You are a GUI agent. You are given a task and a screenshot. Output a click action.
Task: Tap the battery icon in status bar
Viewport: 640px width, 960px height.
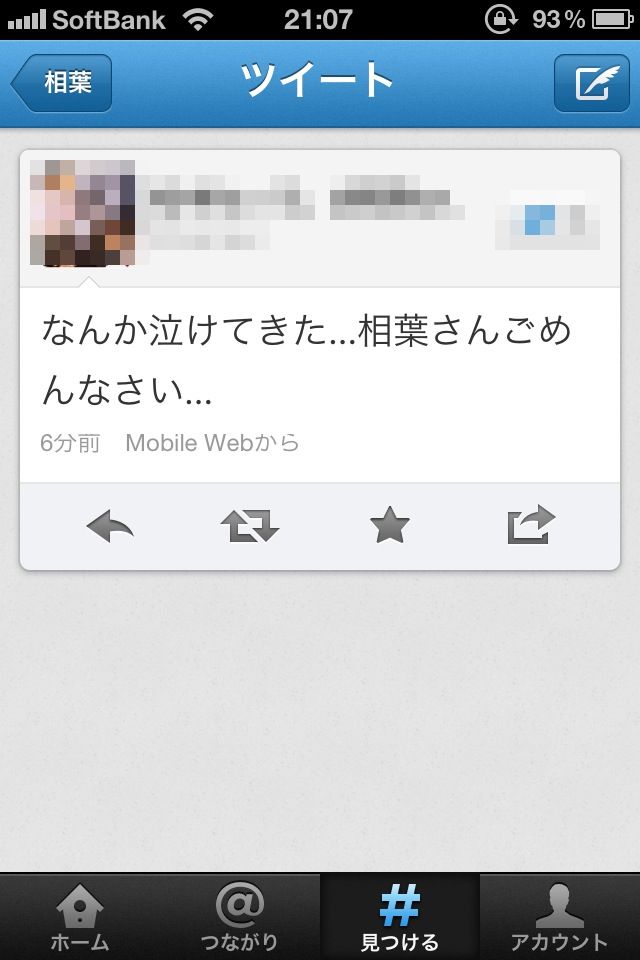pos(613,20)
